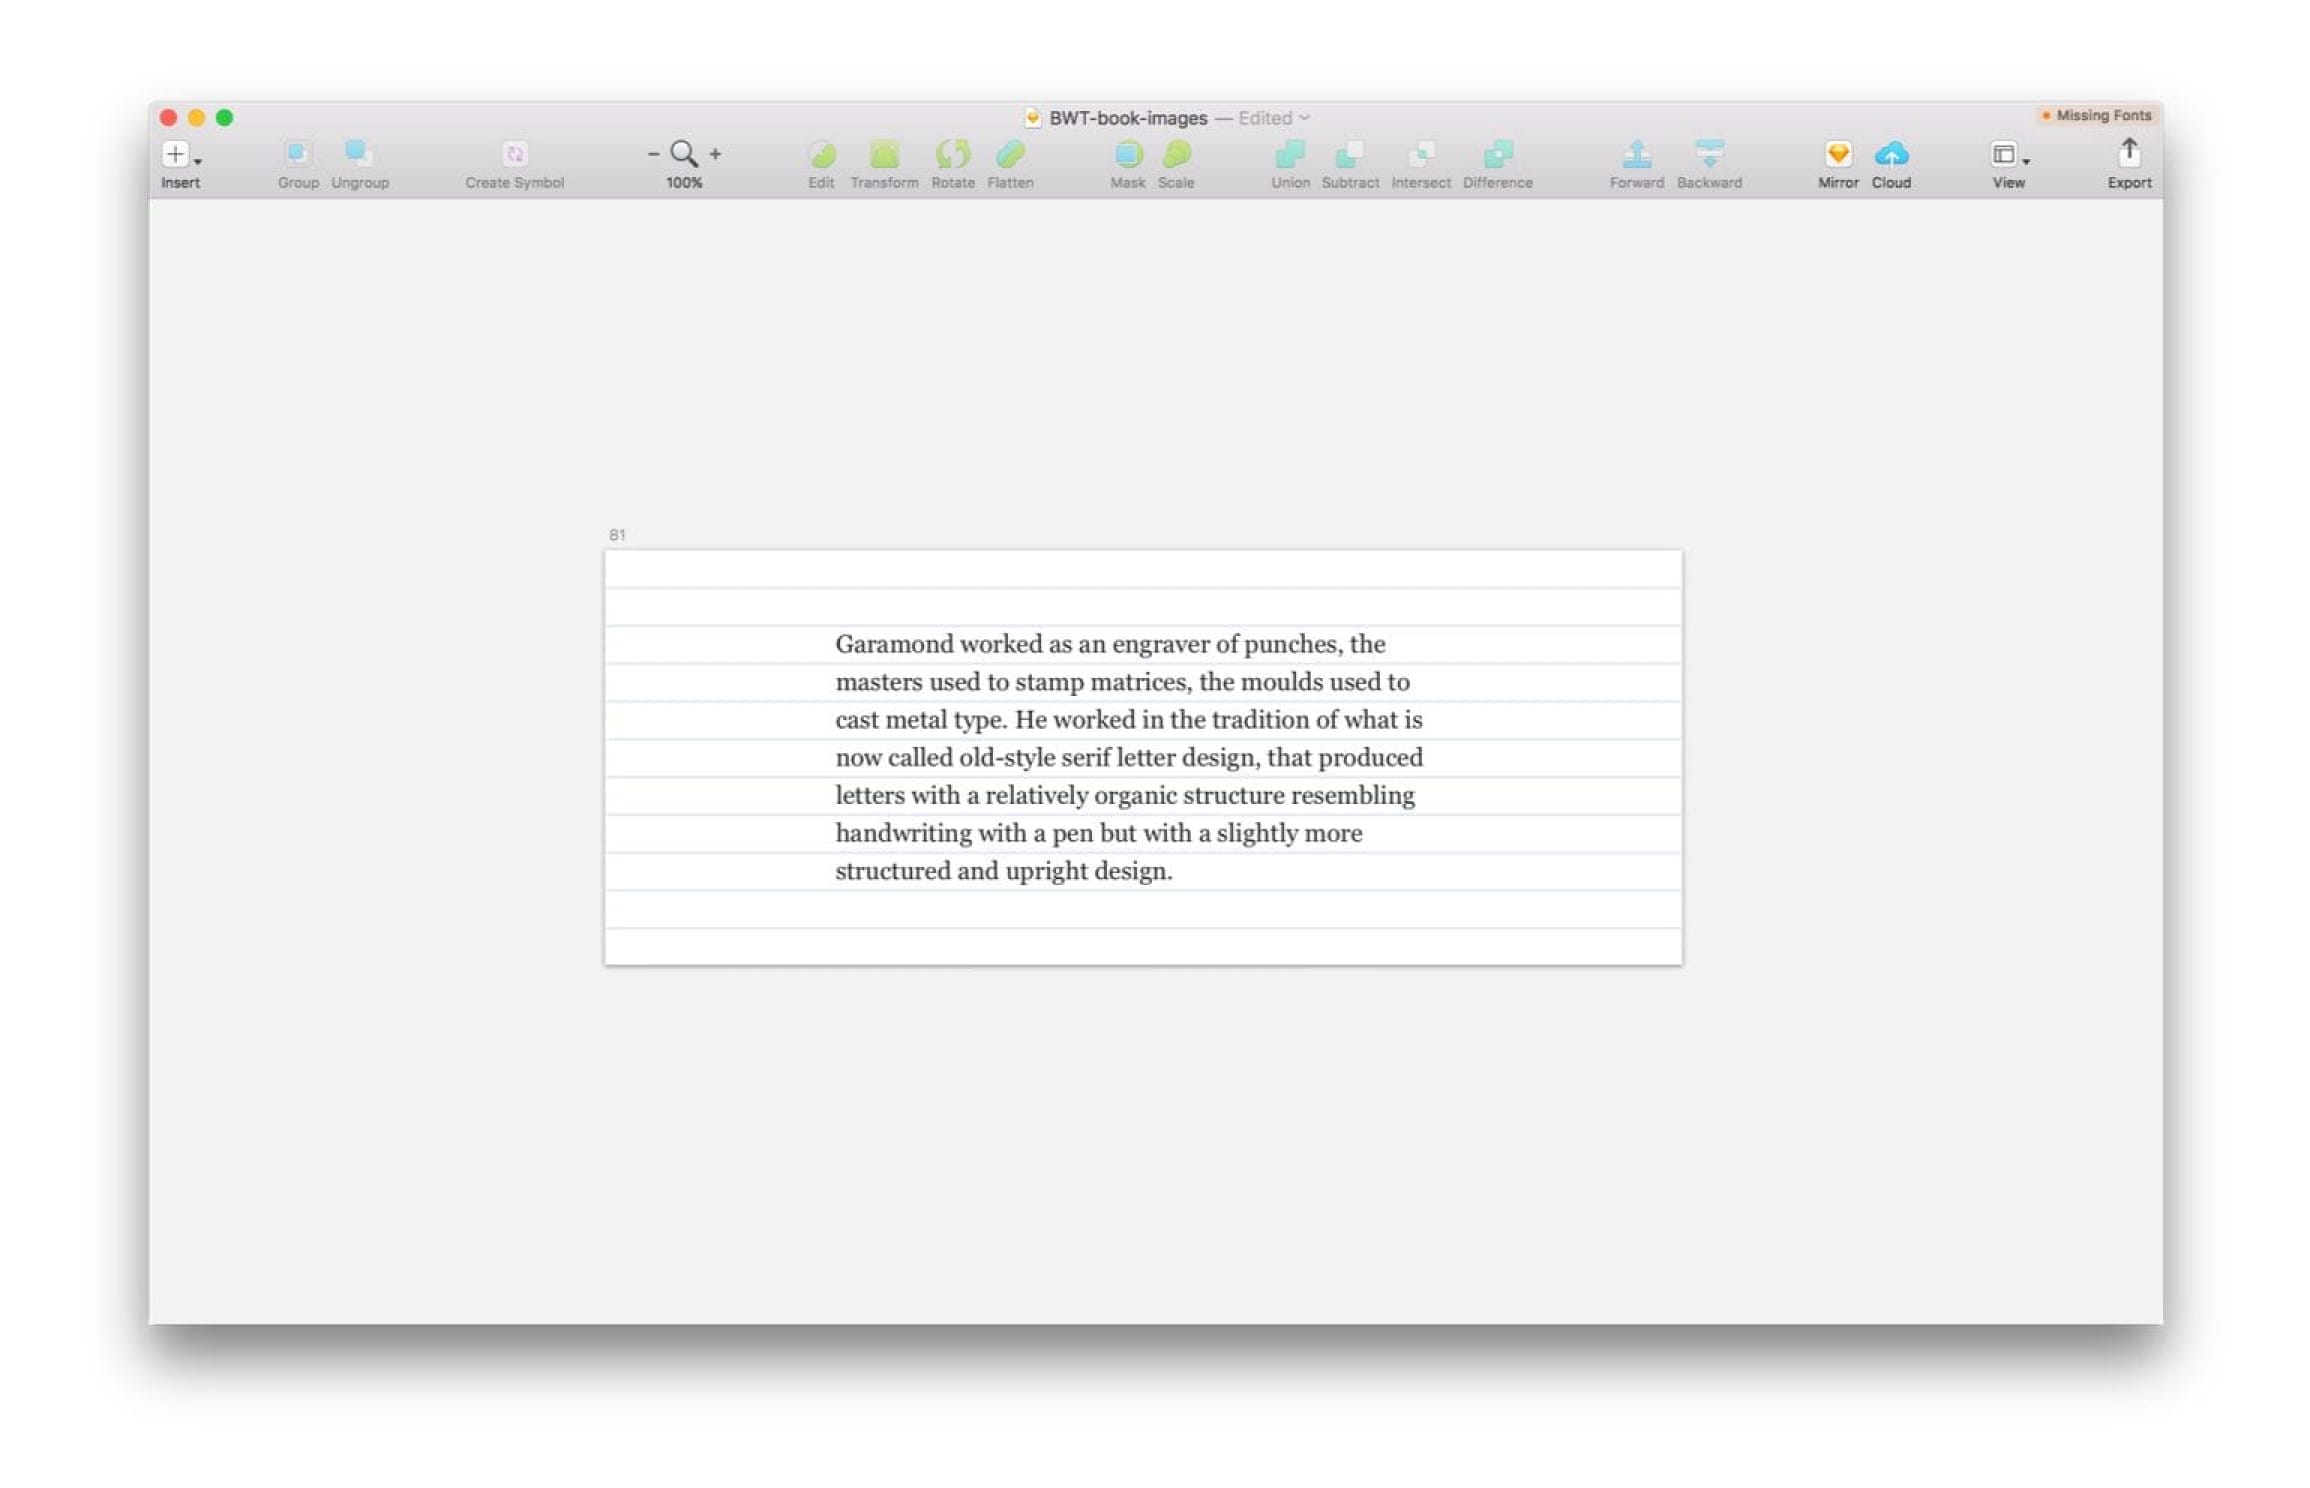
Task: Open the Insert dropdown arrow
Action: coord(197,162)
